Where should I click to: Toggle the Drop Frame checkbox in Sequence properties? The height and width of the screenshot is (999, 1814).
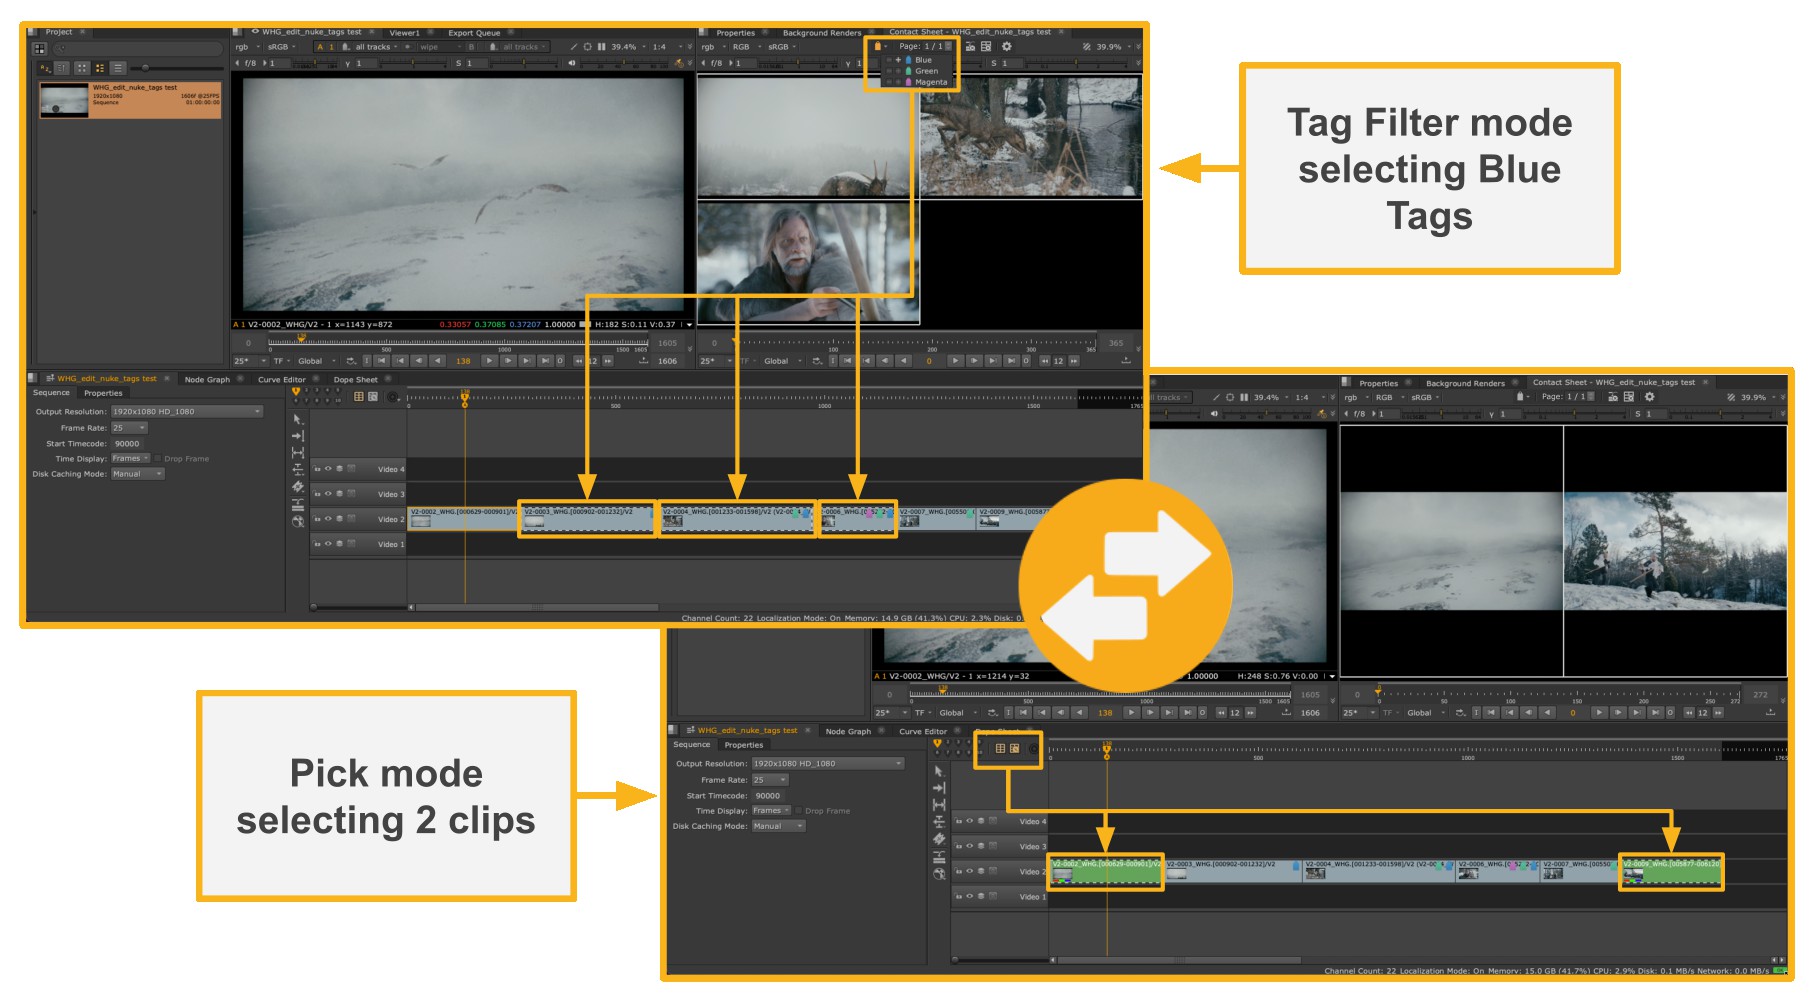pyautogui.click(x=158, y=458)
